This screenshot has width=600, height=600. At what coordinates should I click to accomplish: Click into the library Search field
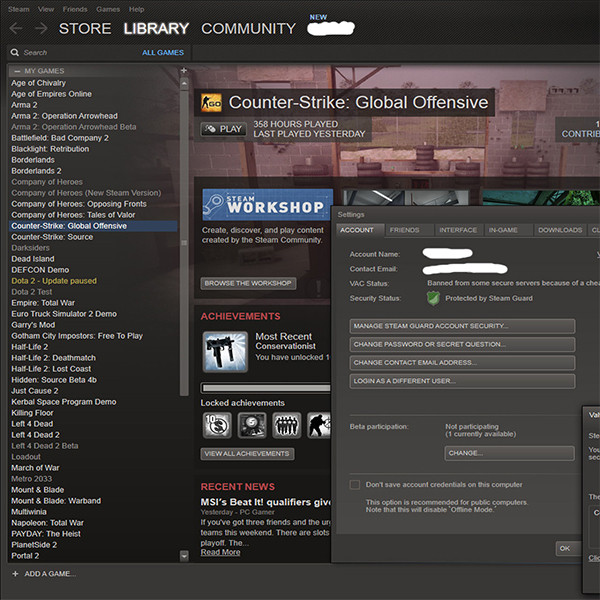77,52
